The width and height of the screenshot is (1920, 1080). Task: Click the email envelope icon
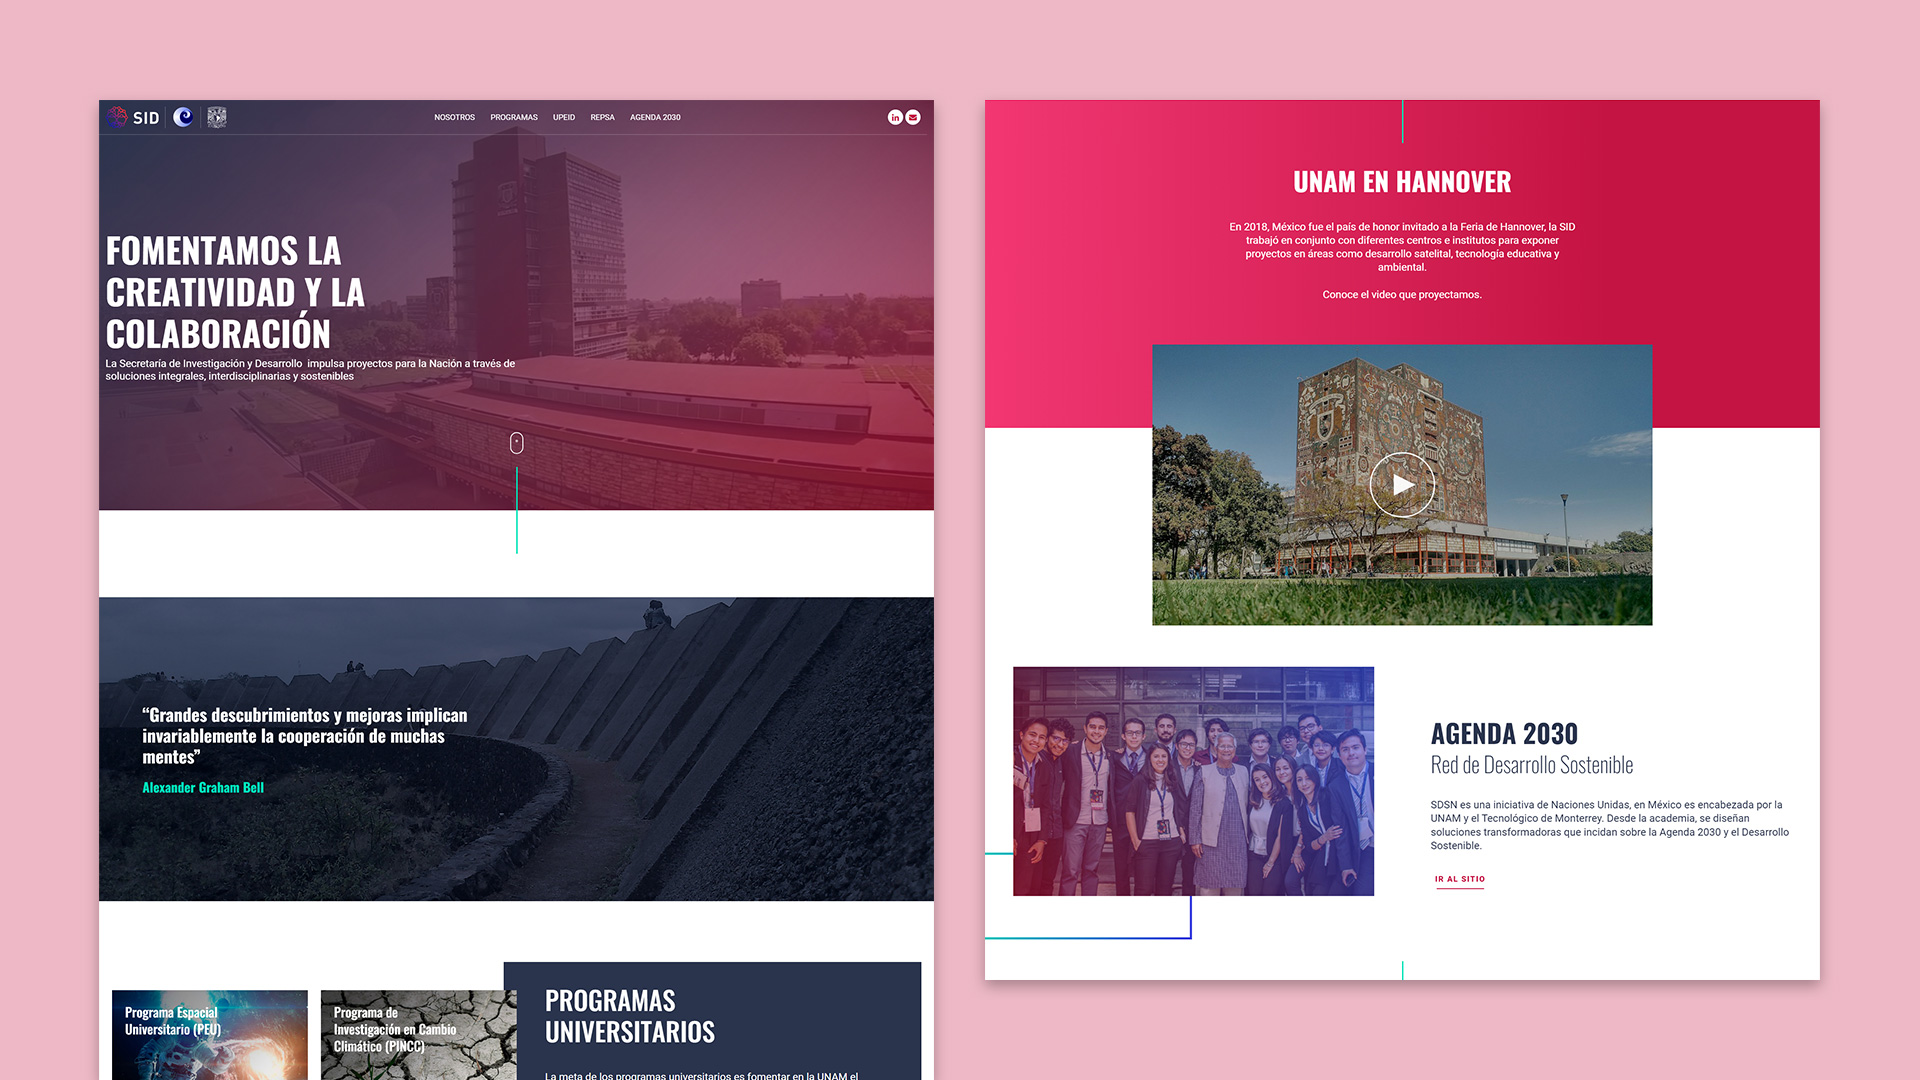point(913,117)
